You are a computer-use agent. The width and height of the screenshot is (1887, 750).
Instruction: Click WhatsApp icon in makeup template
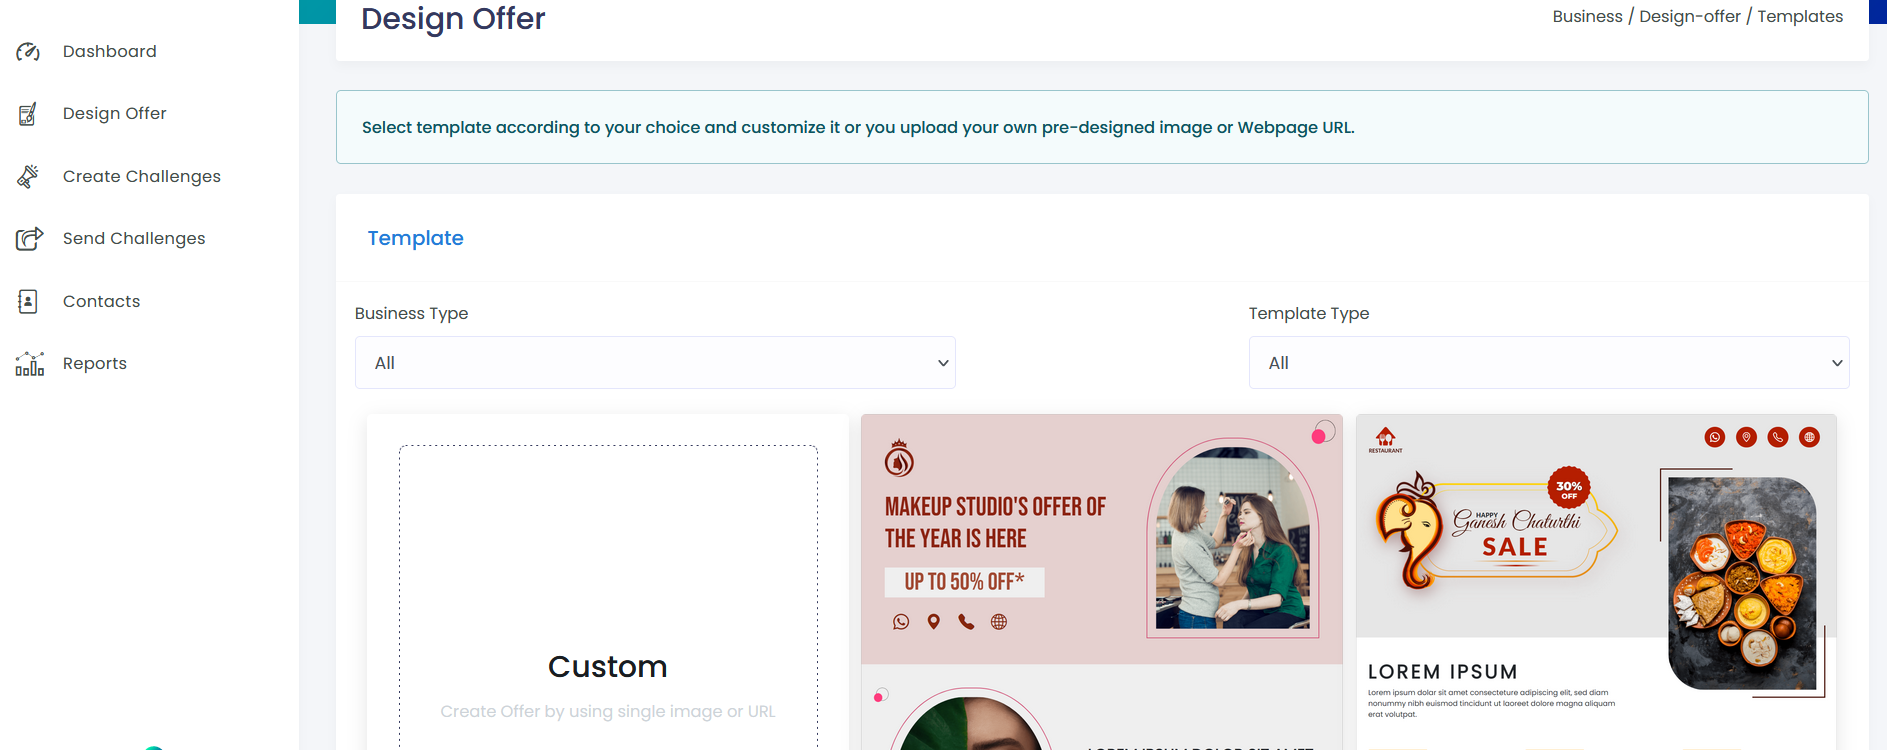pos(901,622)
